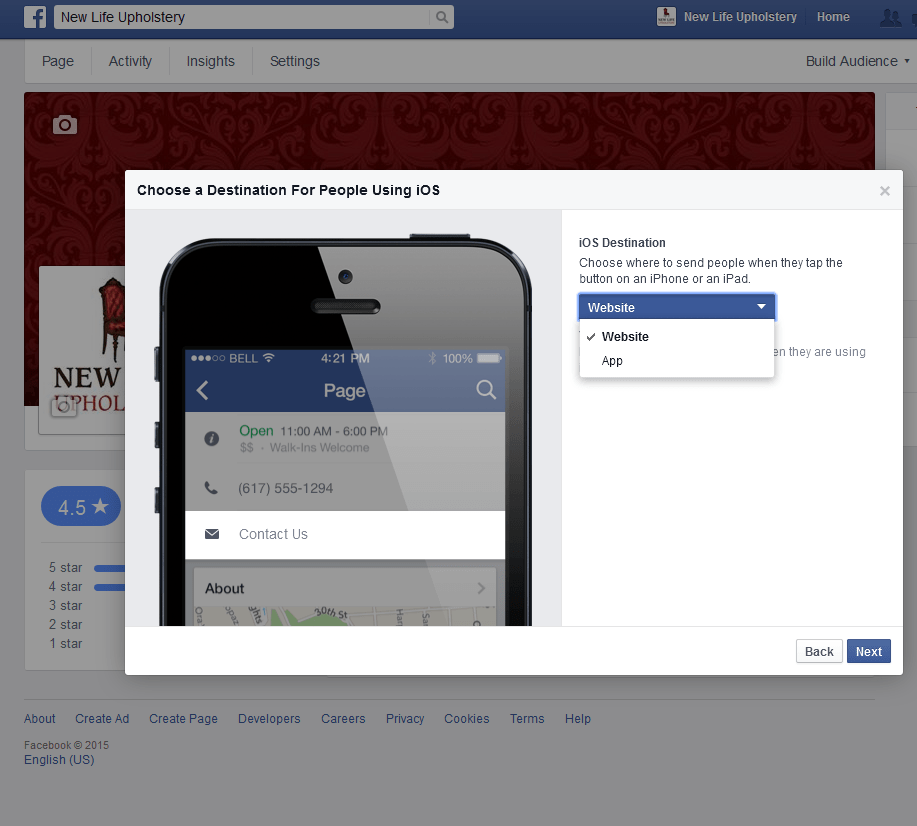This screenshot has width=917, height=826.
Task: Click Contact Us row in phone preview
Action: 345,535
